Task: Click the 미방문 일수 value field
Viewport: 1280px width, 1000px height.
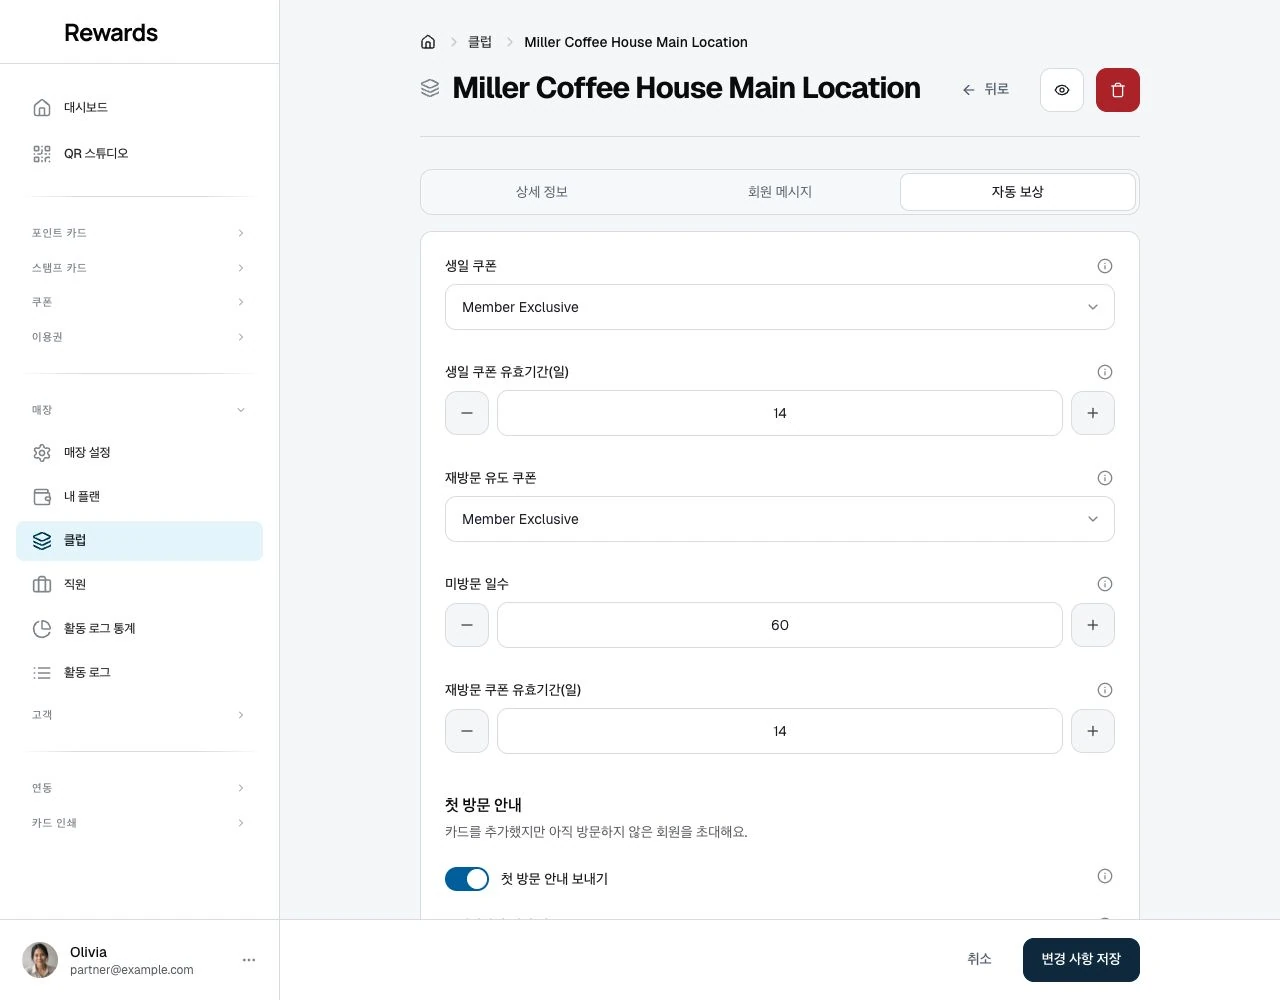Action: click(780, 625)
